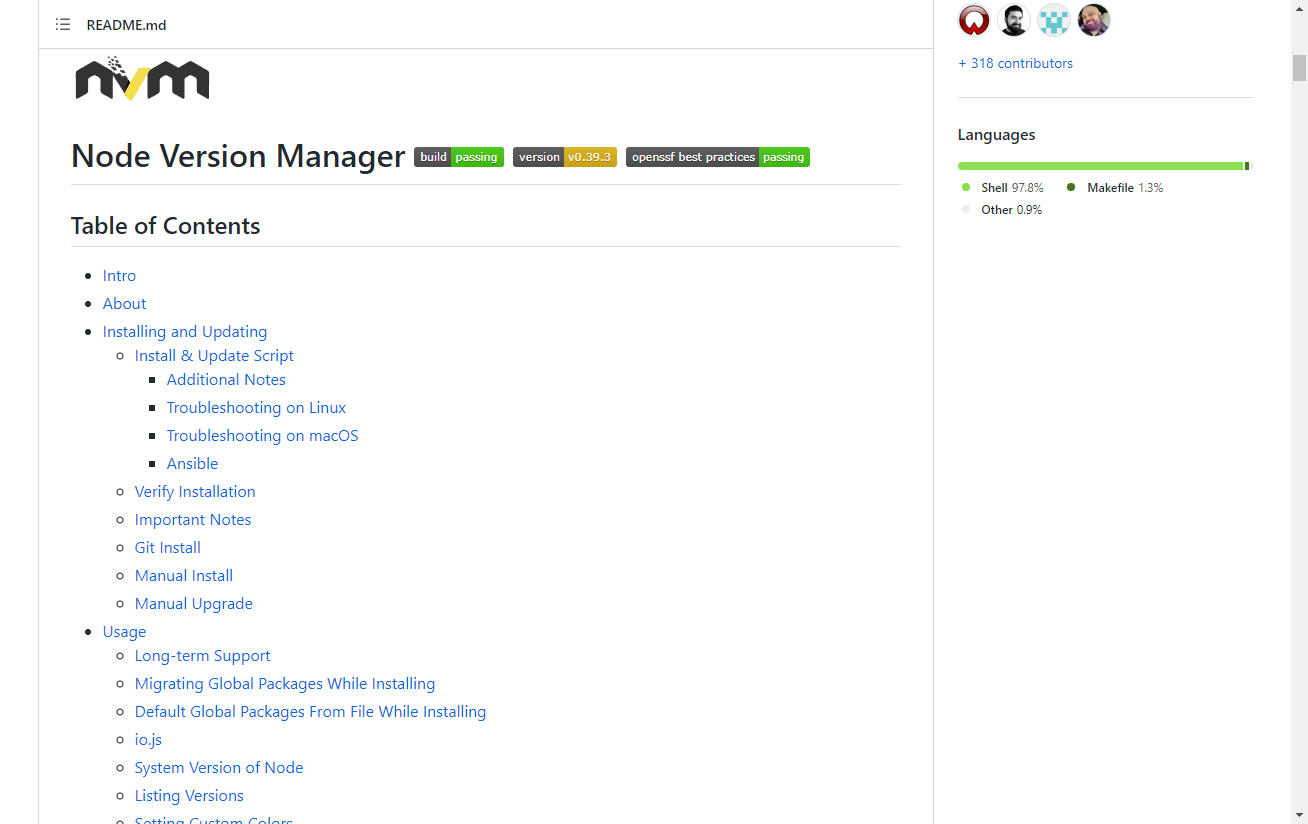Image resolution: width=1308 pixels, height=824 pixels.
Task: Click the Languages sidebar heading
Action: pos(996,135)
